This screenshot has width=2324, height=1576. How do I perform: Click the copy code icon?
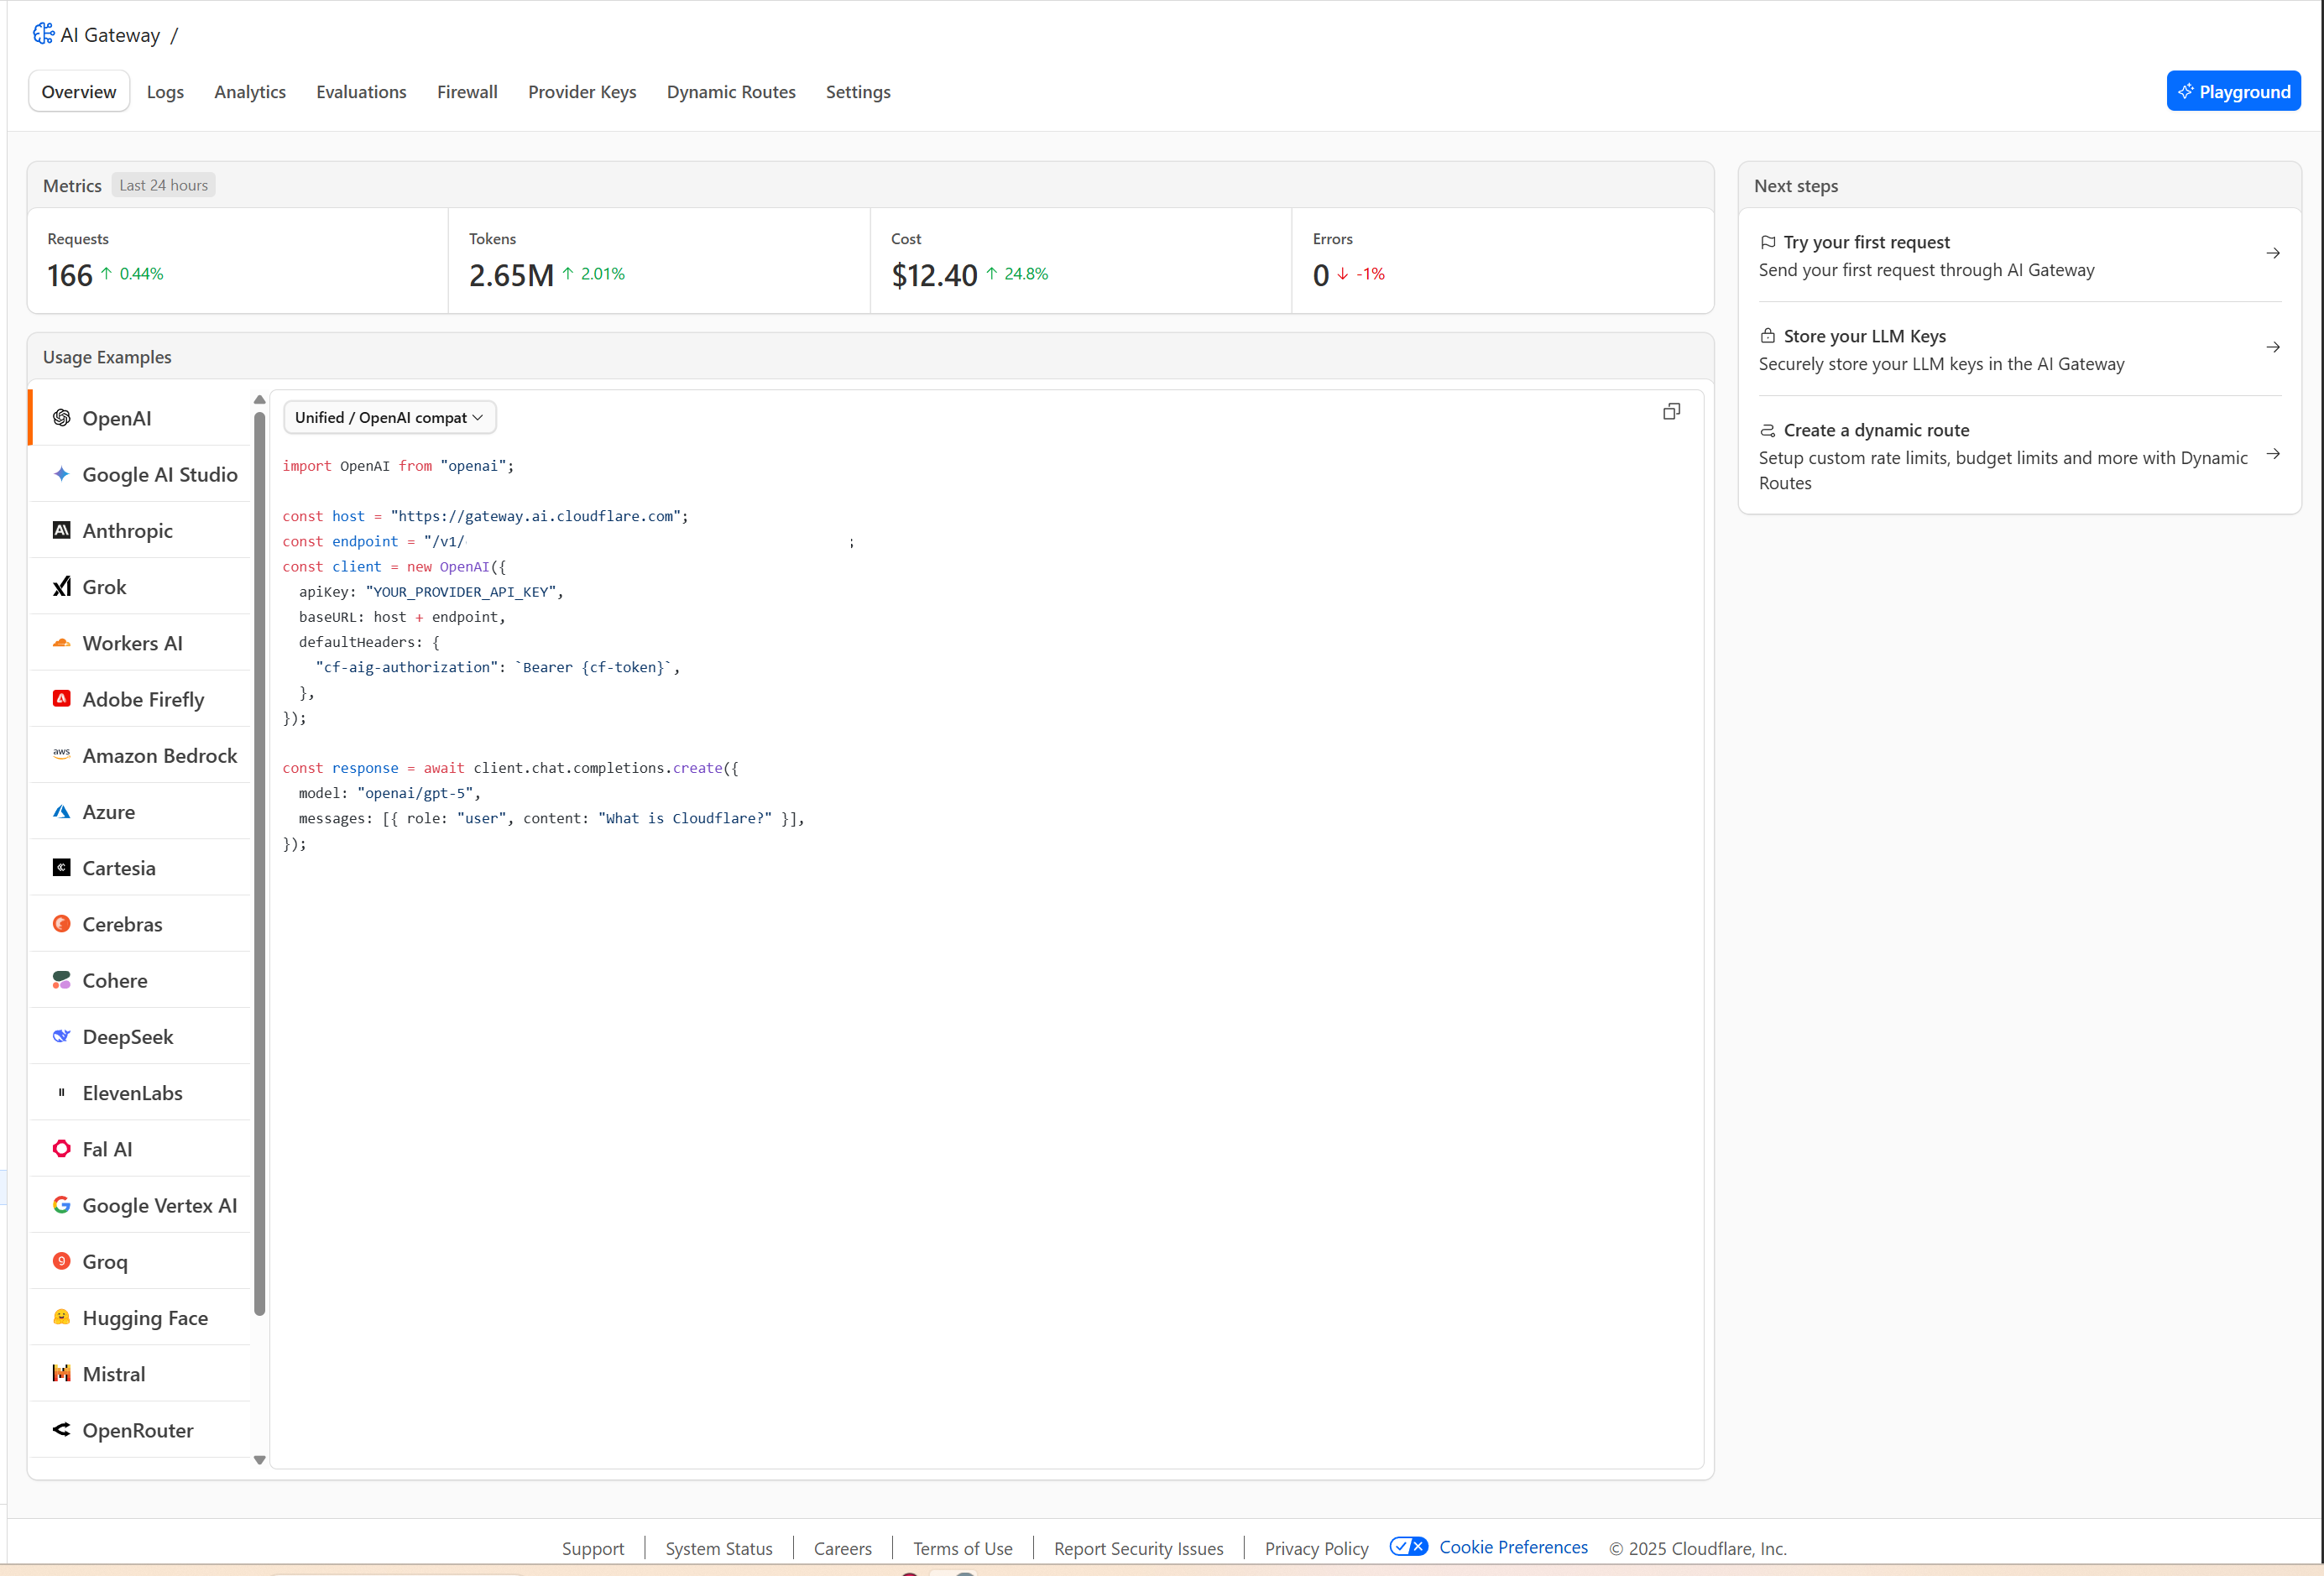point(1671,412)
